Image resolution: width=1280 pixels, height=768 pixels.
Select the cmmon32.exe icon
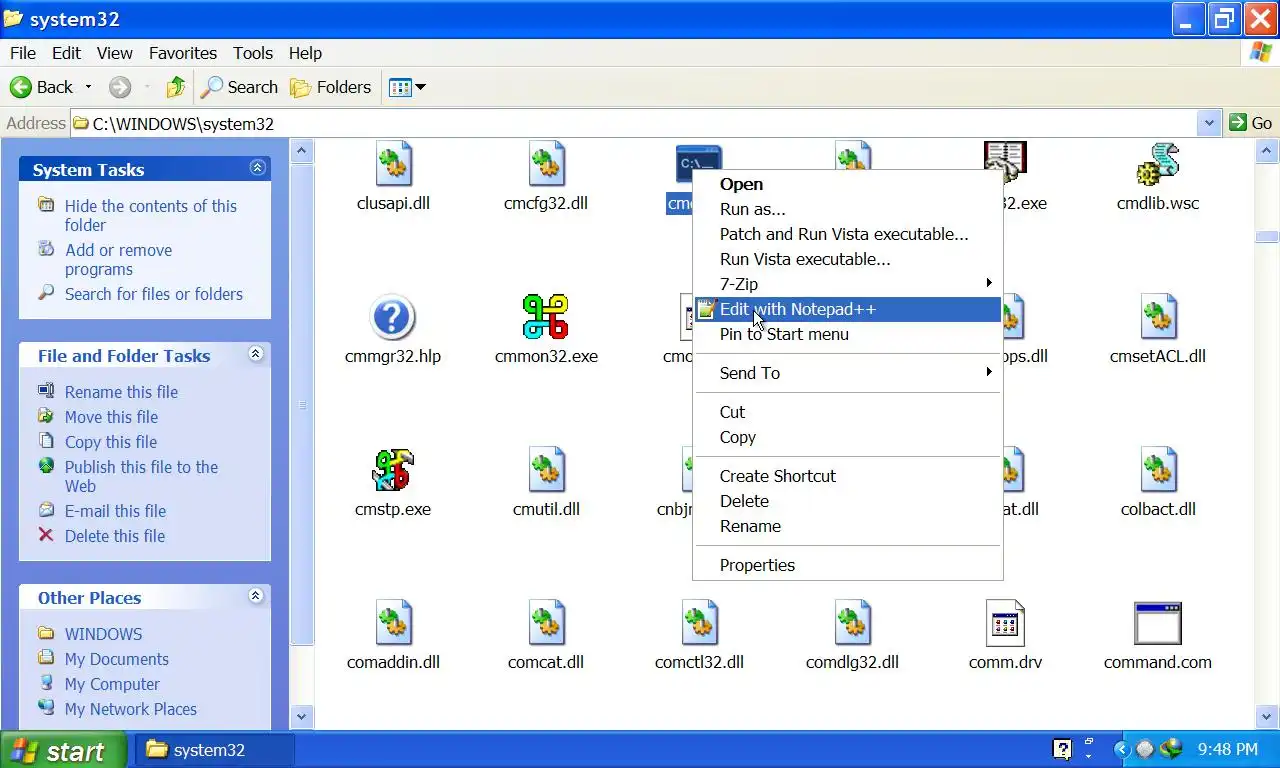click(546, 317)
